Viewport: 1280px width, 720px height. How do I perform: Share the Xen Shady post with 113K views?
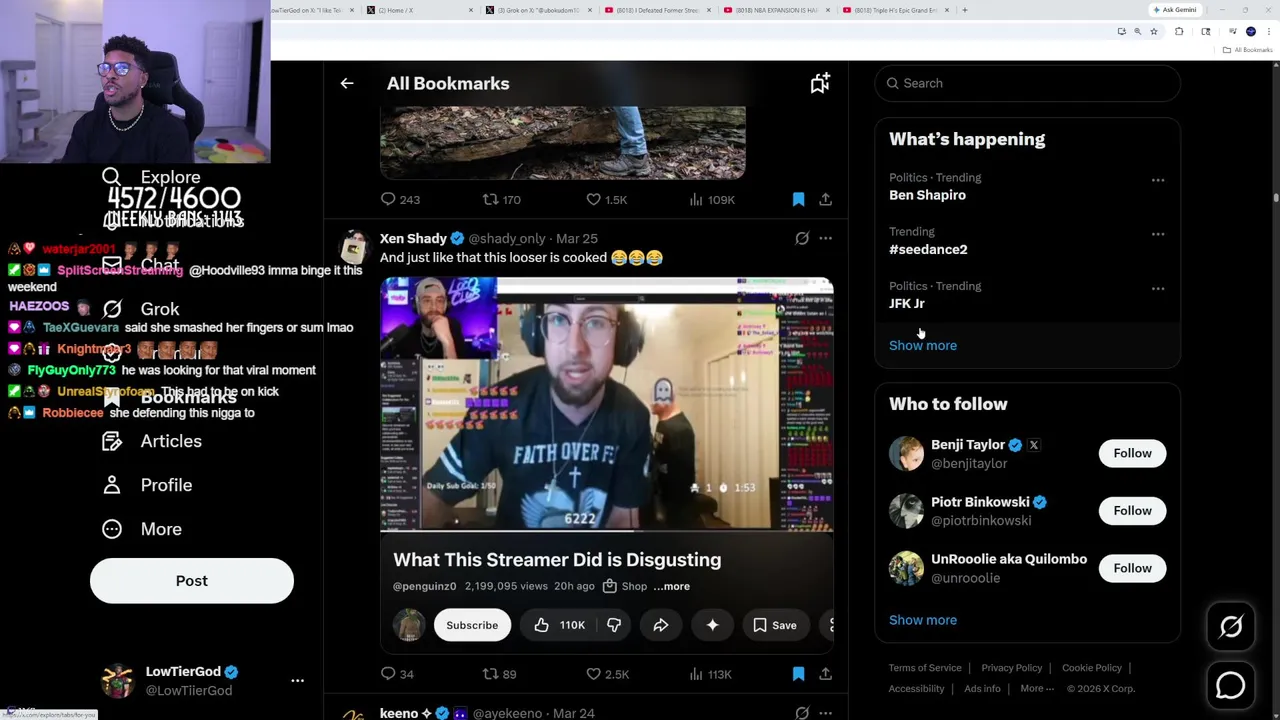pyautogui.click(x=825, y=674)
